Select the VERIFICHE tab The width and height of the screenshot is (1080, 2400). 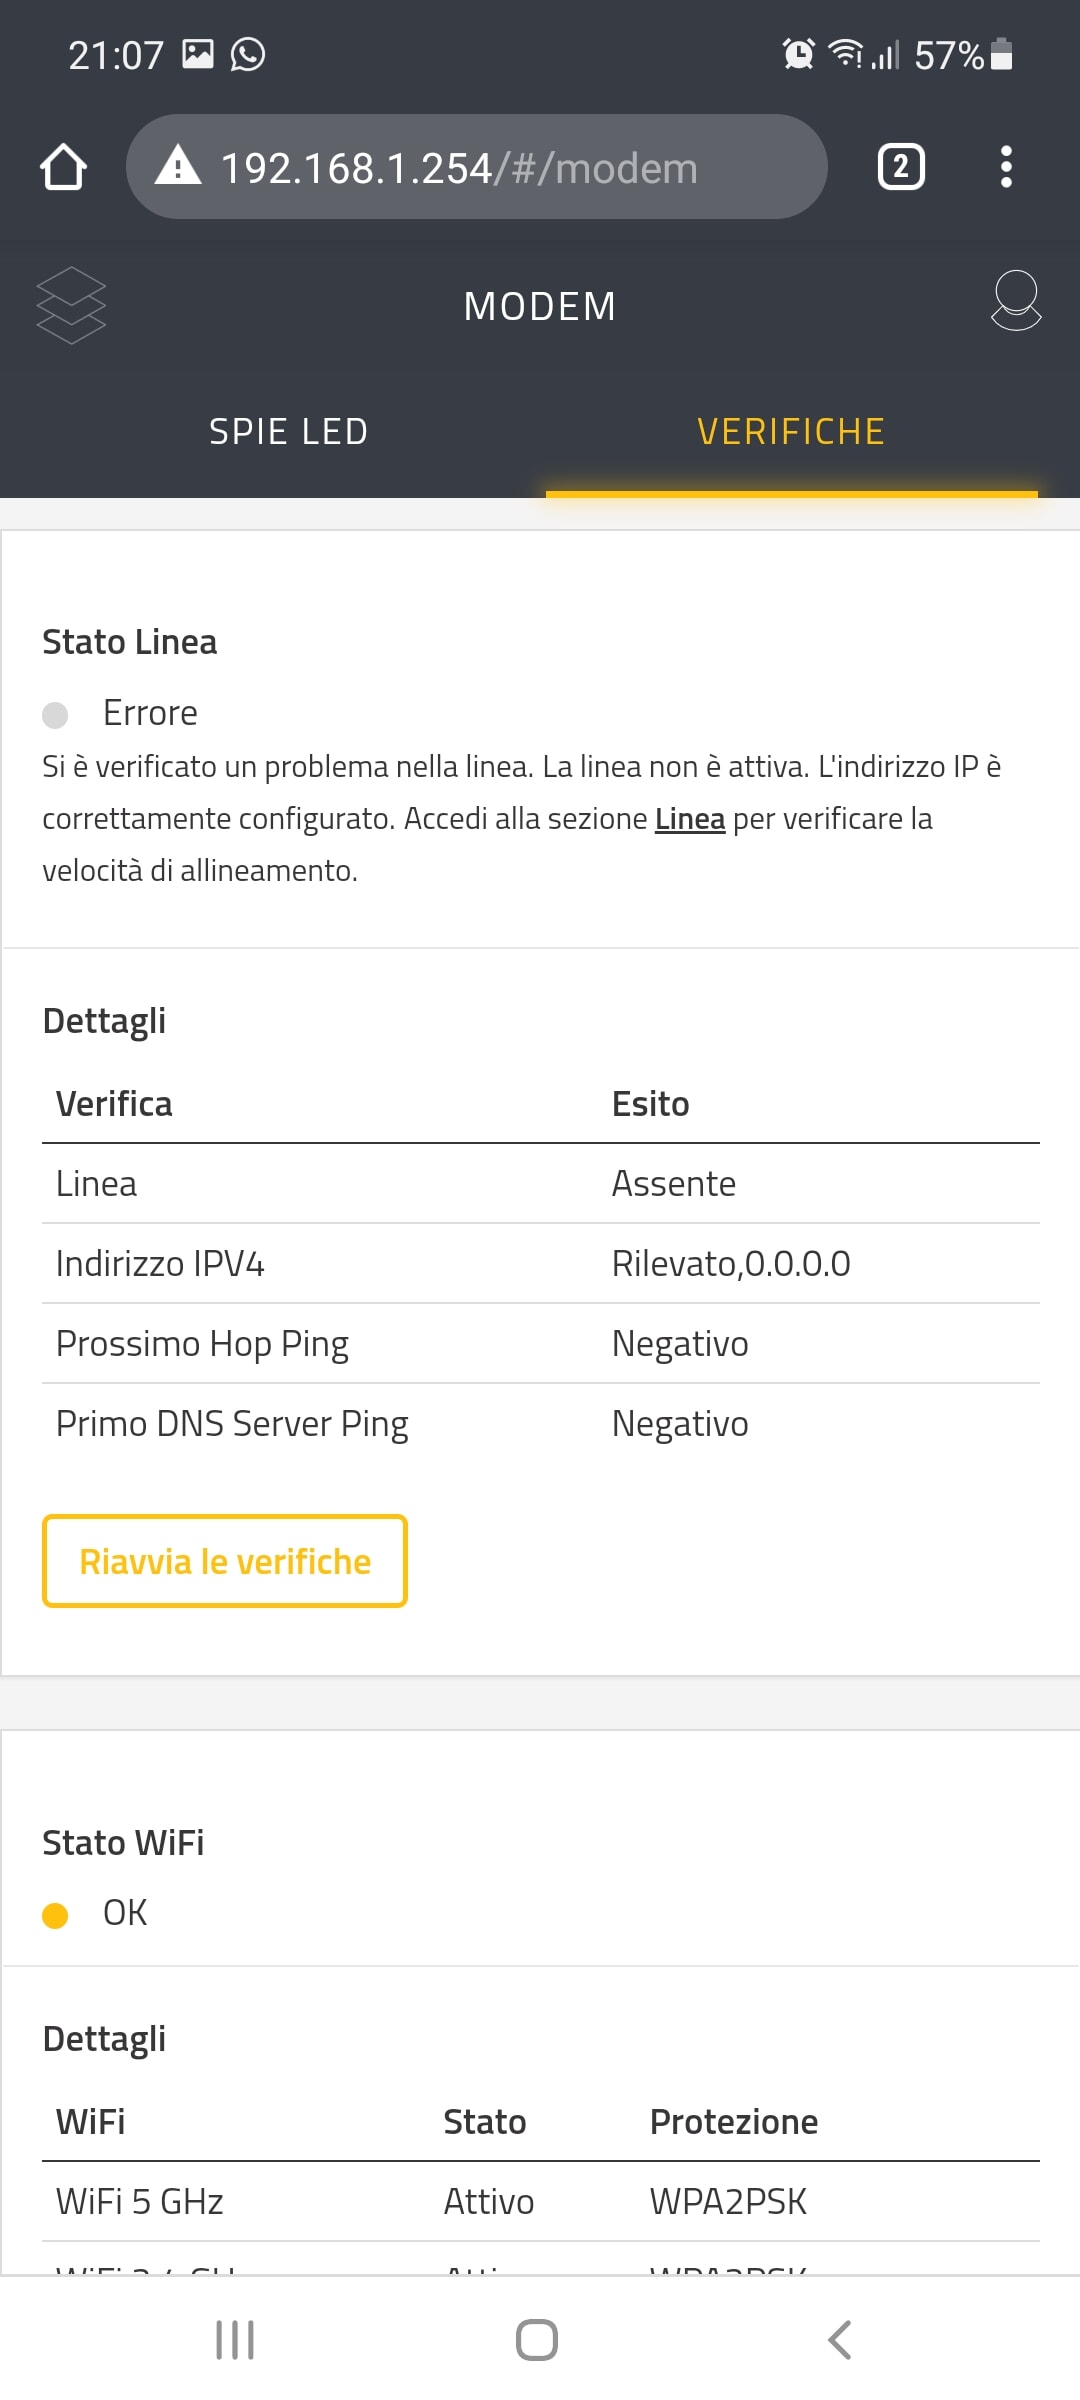(x=790, y=432)
